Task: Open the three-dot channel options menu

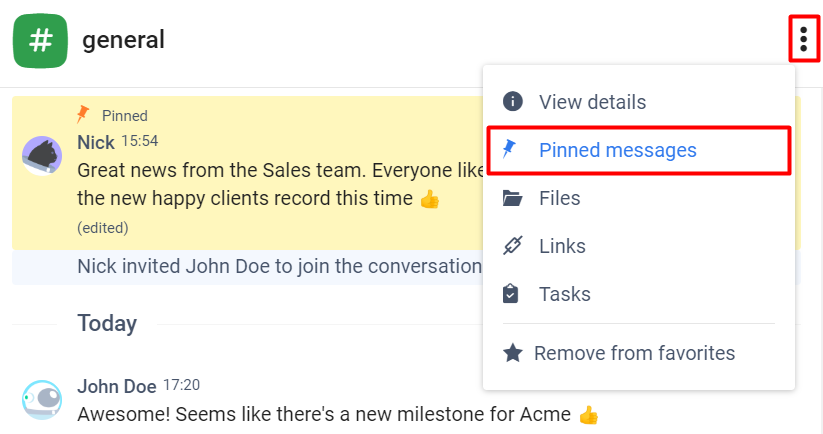Action: pos(804,39)
